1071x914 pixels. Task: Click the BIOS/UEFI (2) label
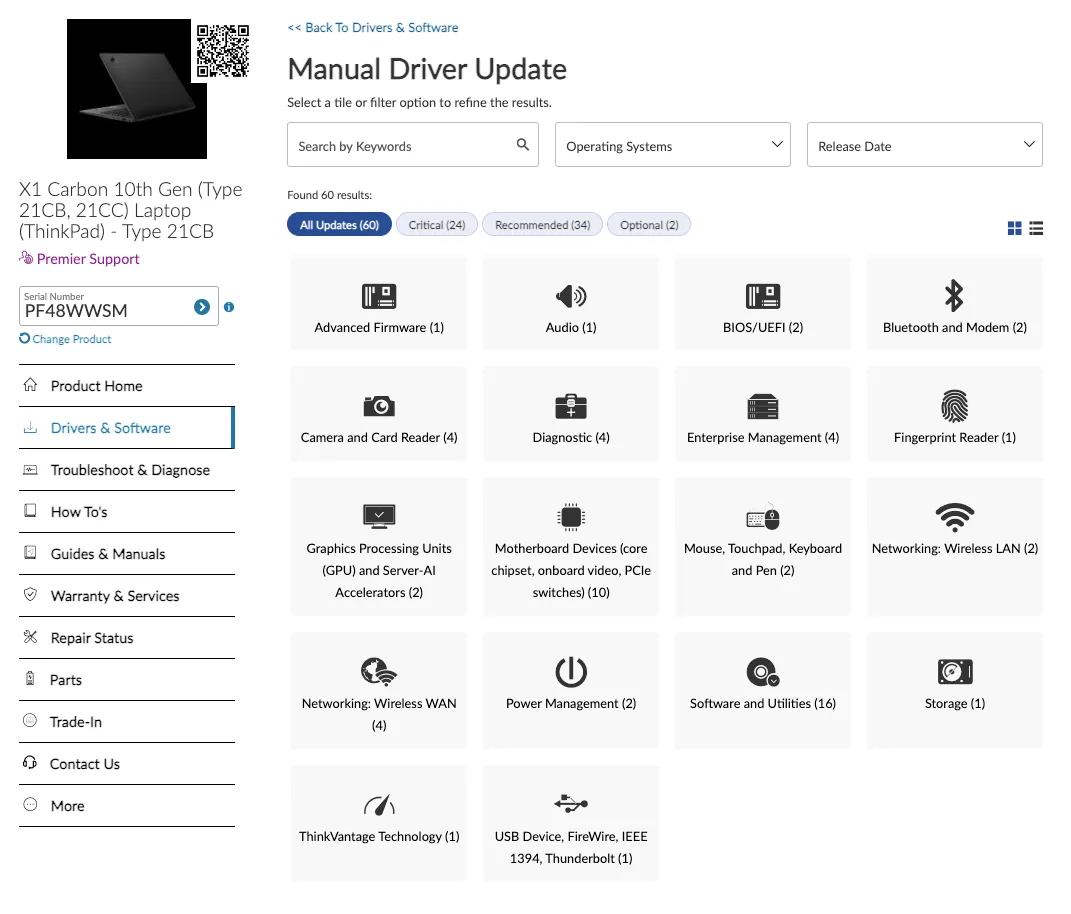(763, 328)
